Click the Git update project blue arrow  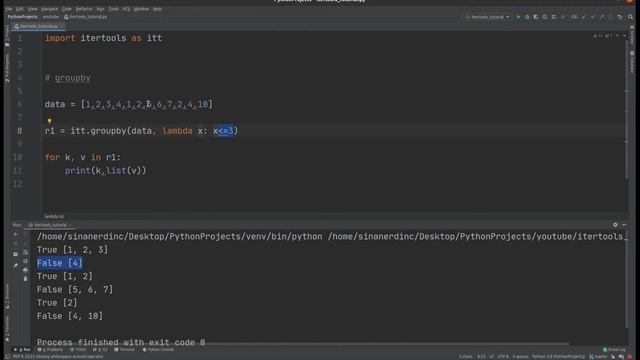coord(584,17)
